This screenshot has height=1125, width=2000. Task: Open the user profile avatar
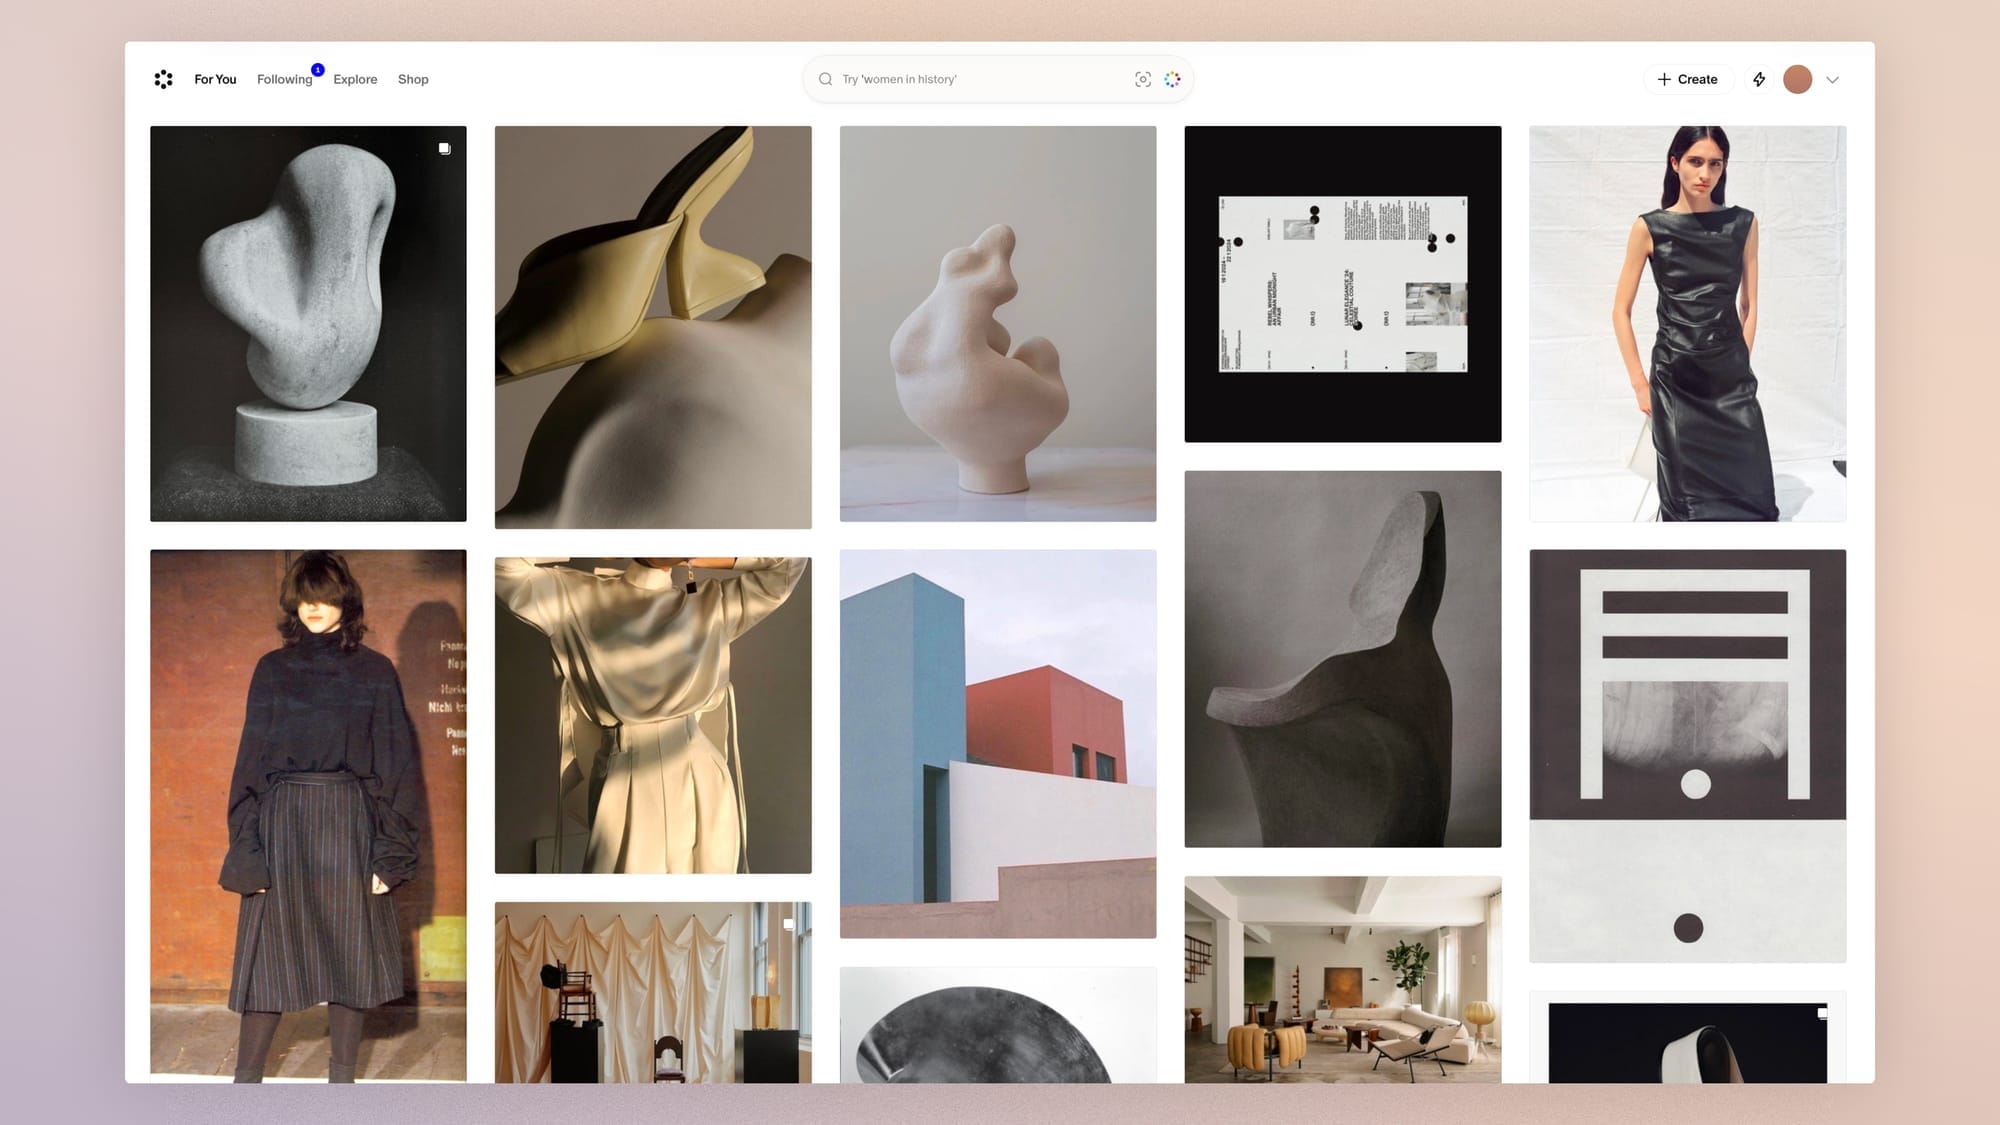point(1798,79)
